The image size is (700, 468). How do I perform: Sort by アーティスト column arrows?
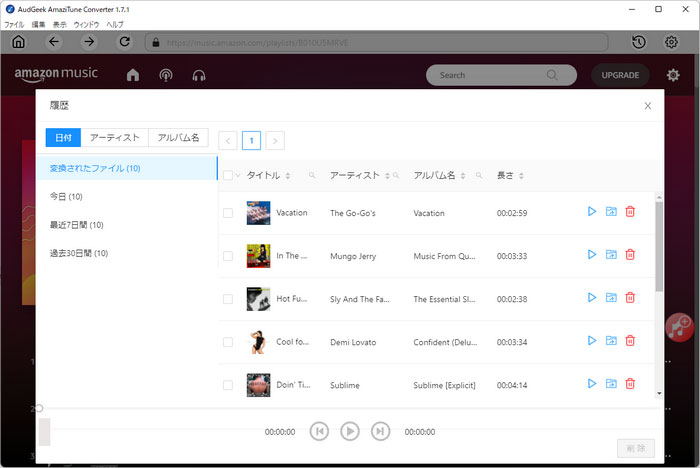[x=388, y=176]
